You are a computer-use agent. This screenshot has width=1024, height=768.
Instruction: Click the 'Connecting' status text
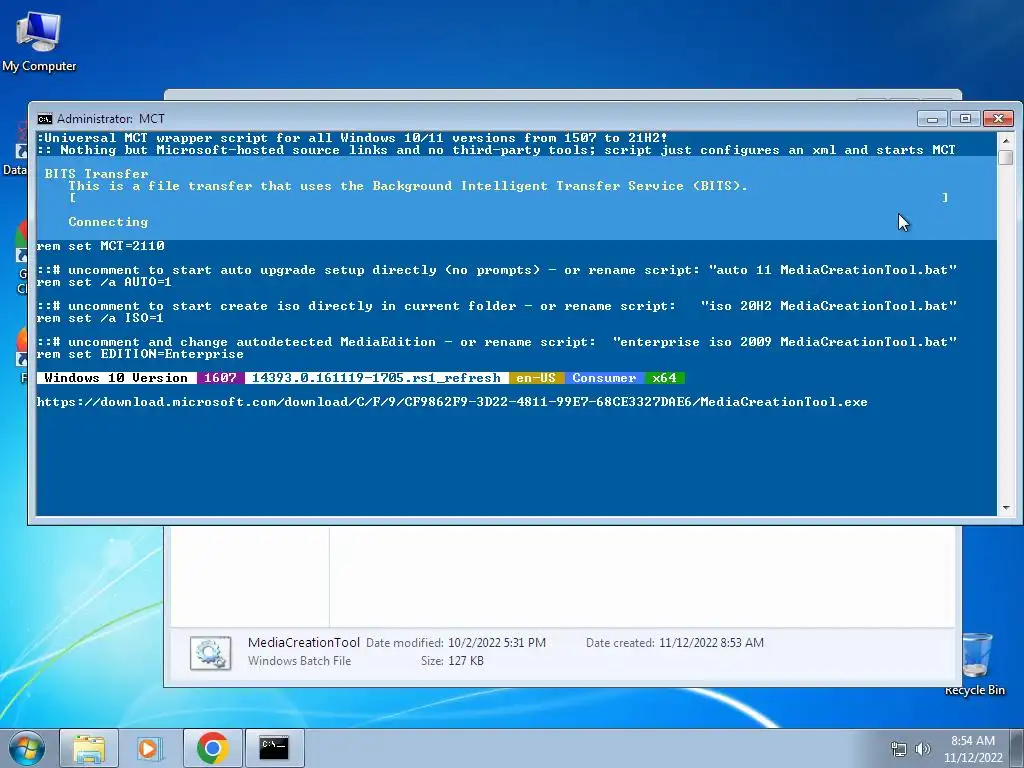(108, 222)
